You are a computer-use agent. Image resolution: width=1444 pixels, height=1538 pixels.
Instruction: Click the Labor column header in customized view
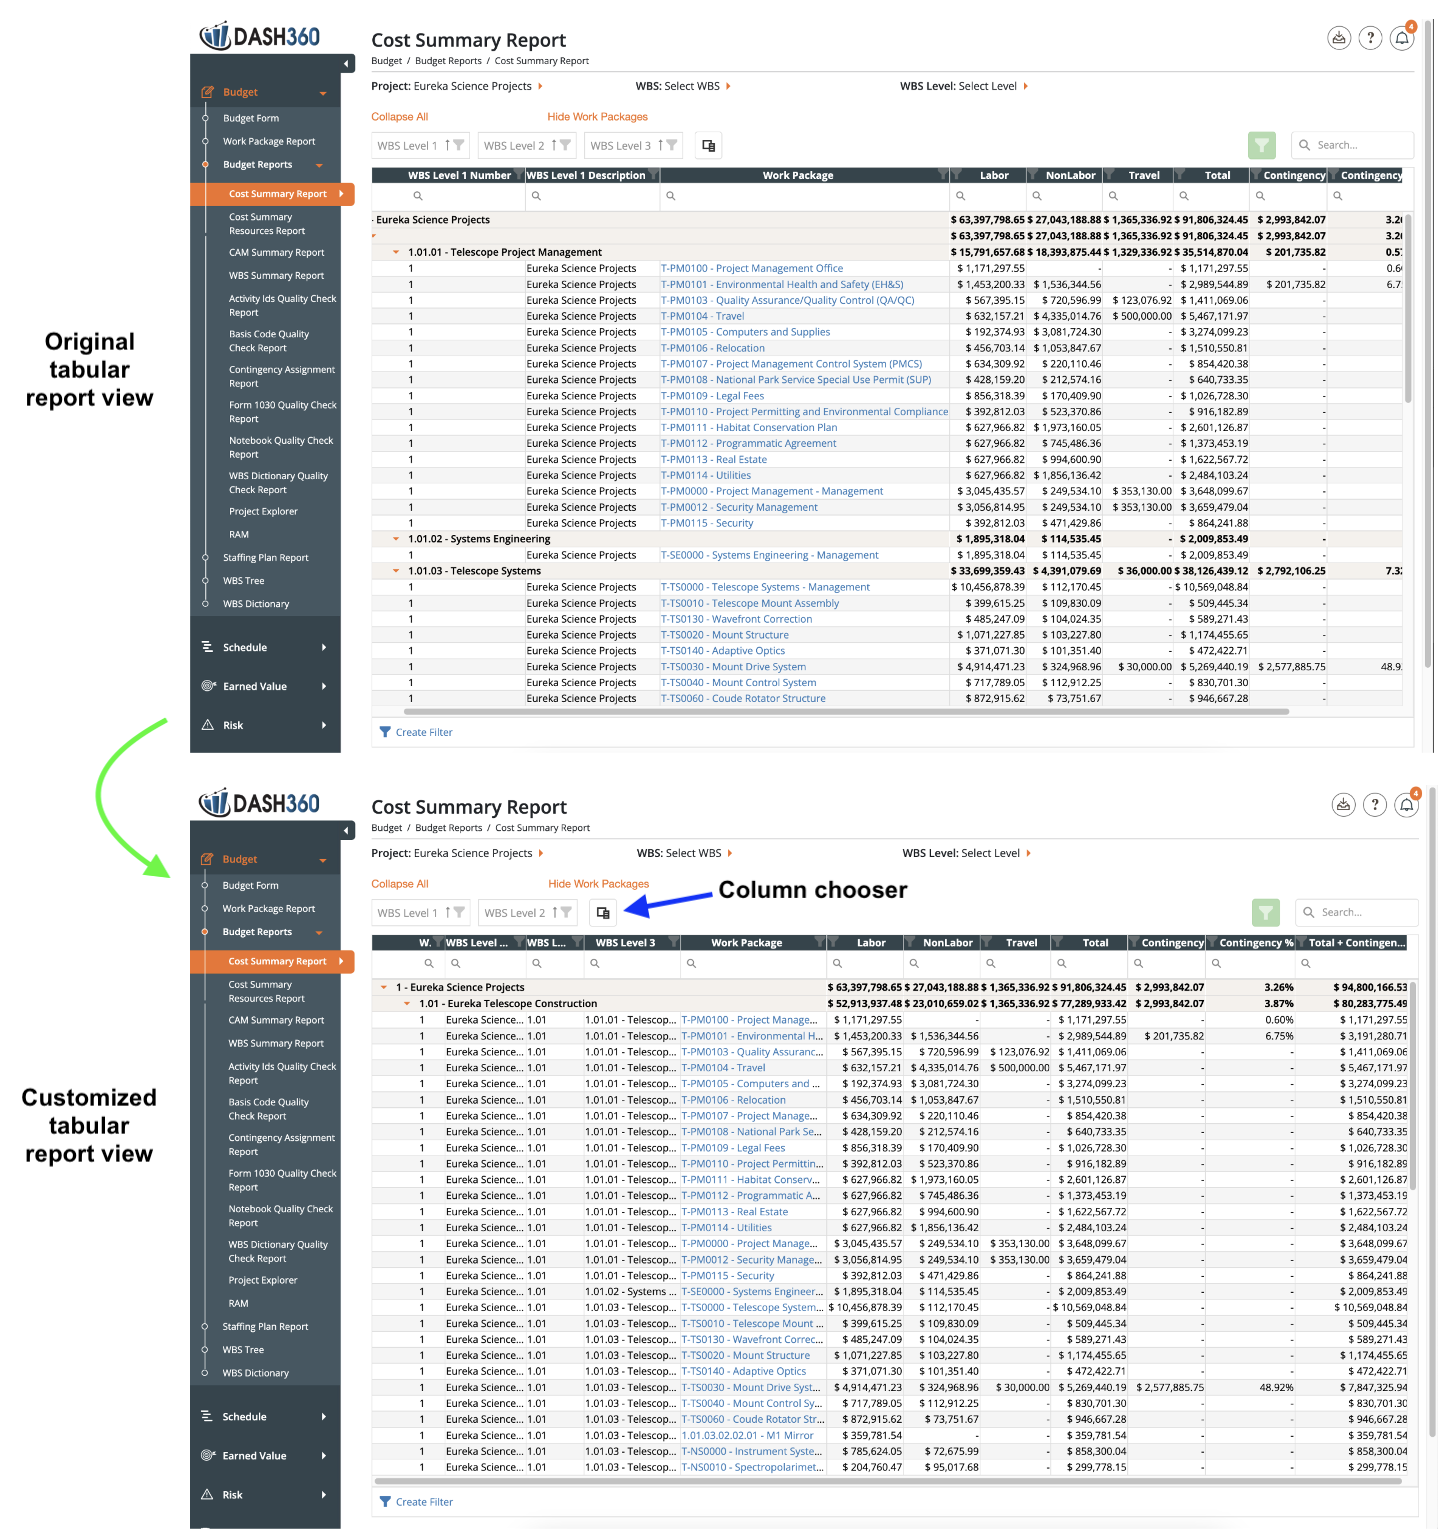[871, 942]
